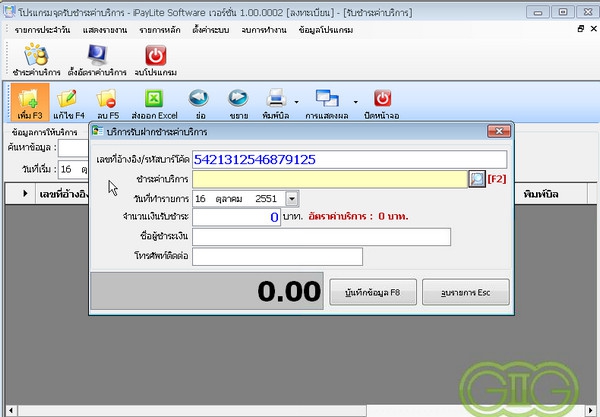Open รายการหลัก menu
This screenshot has width=600, height=417.
(x=160, y=30)
